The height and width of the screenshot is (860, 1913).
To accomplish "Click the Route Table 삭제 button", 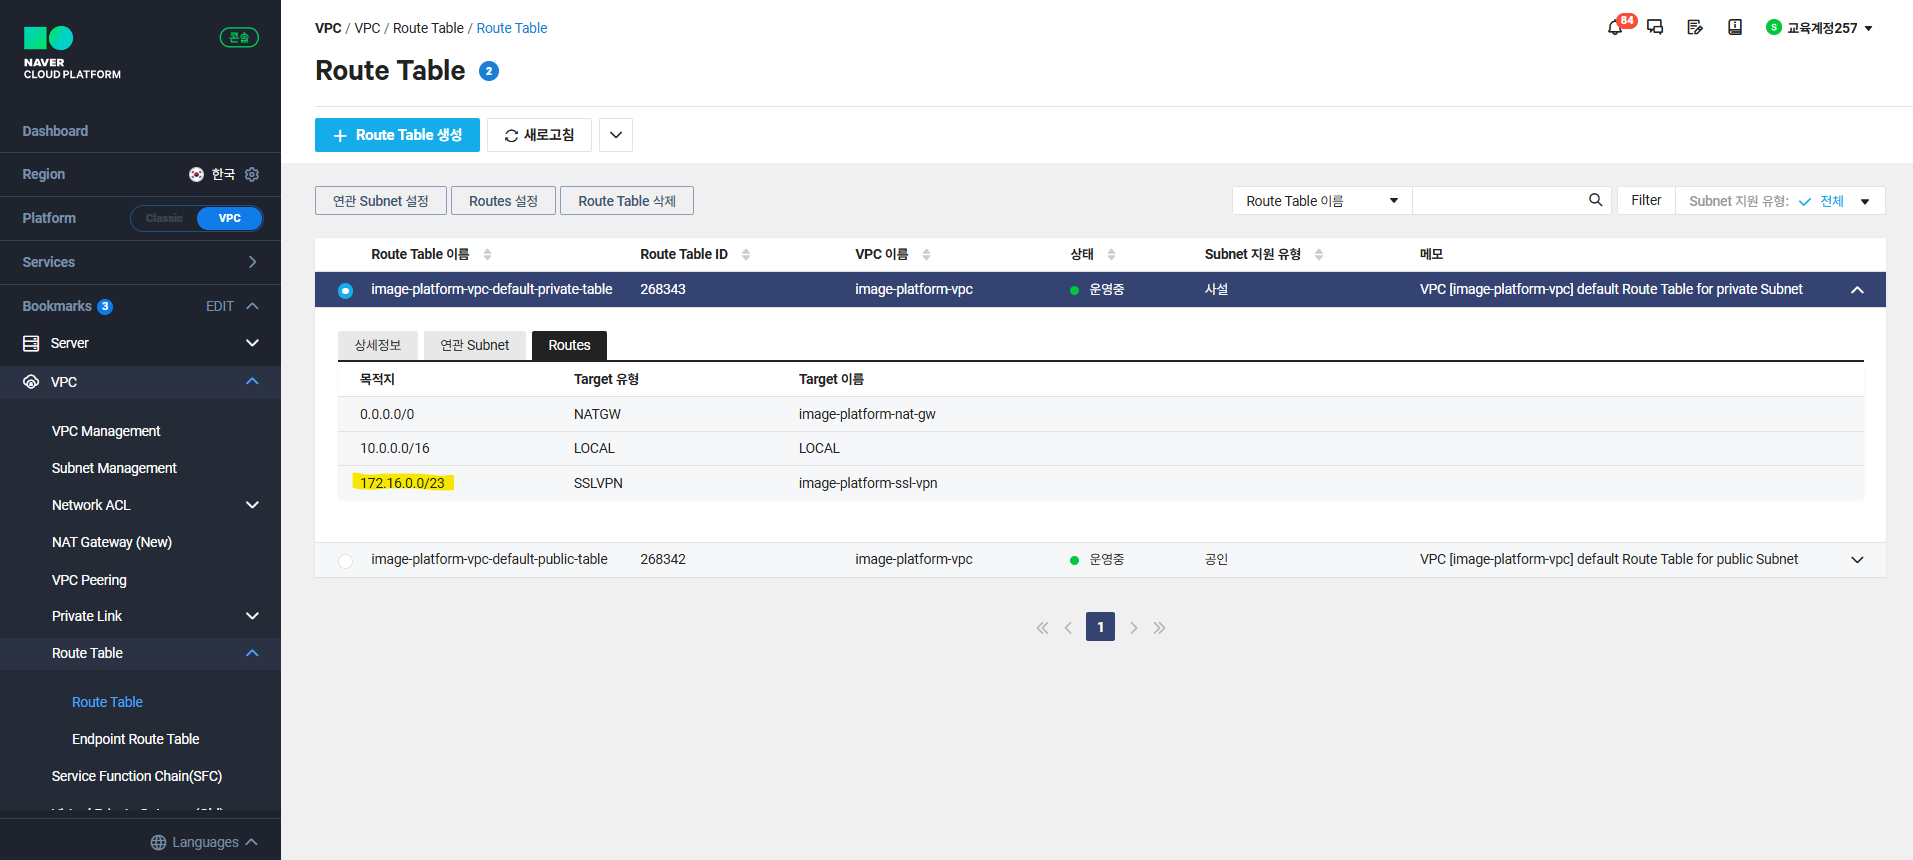I will 627,201.
